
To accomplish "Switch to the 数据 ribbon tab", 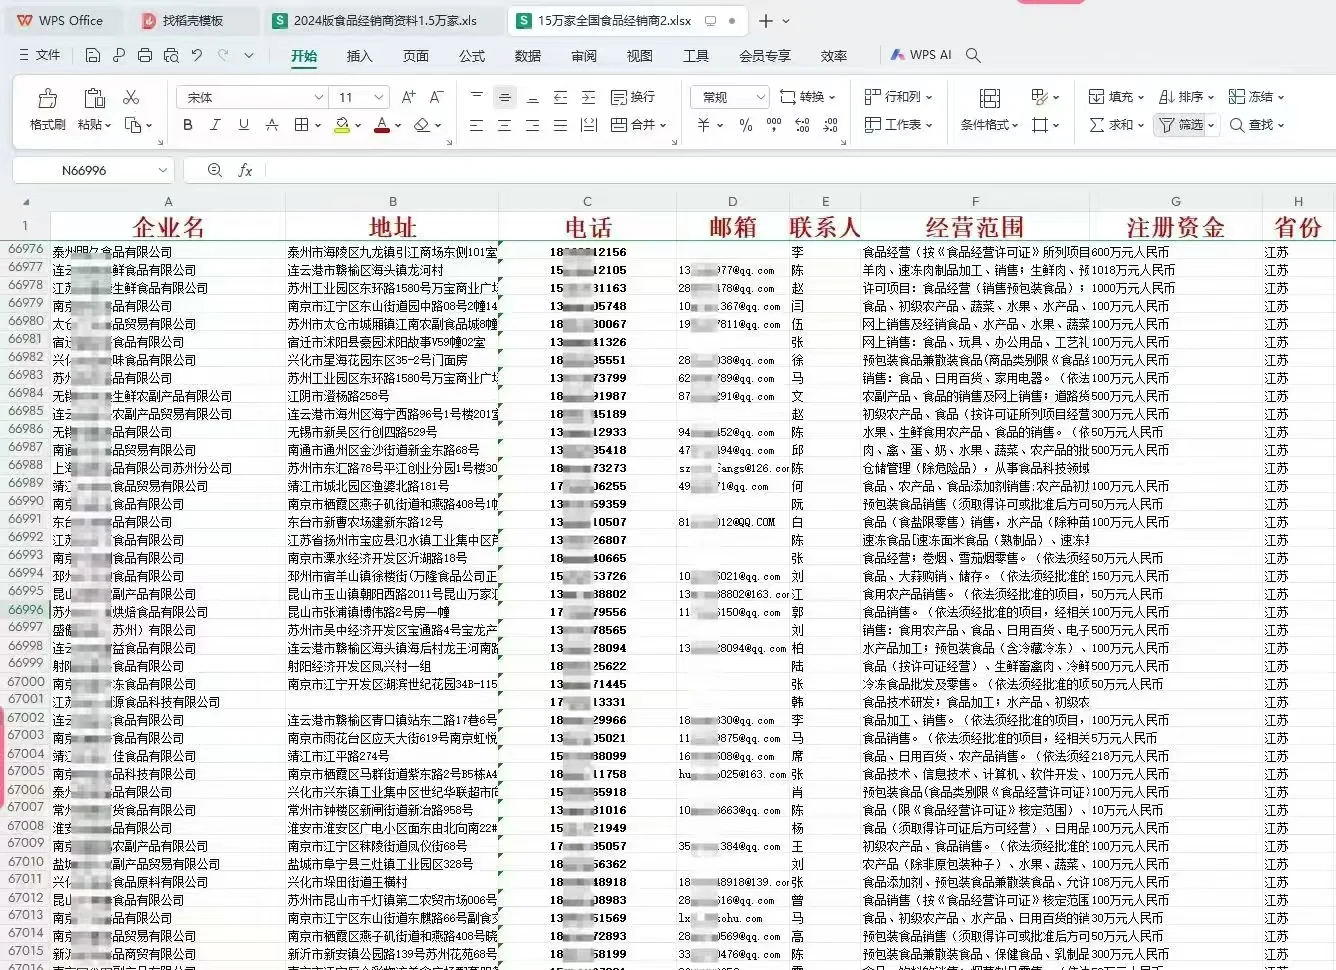I will (527, 56).
